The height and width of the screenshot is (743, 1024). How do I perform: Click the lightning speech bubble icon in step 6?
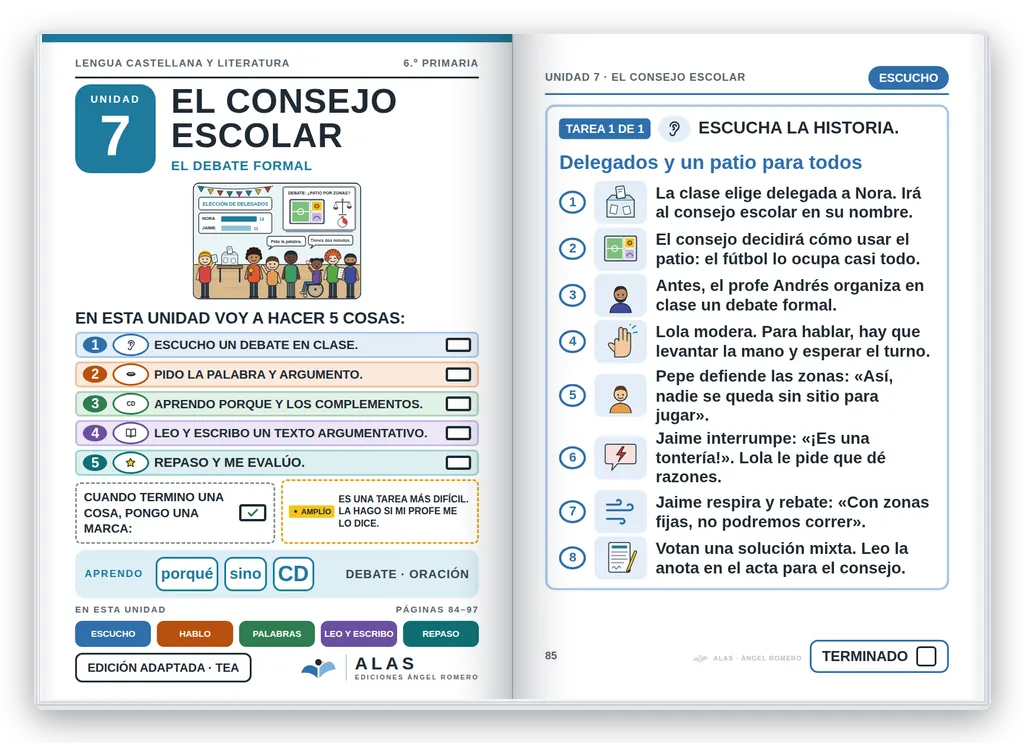620,457
